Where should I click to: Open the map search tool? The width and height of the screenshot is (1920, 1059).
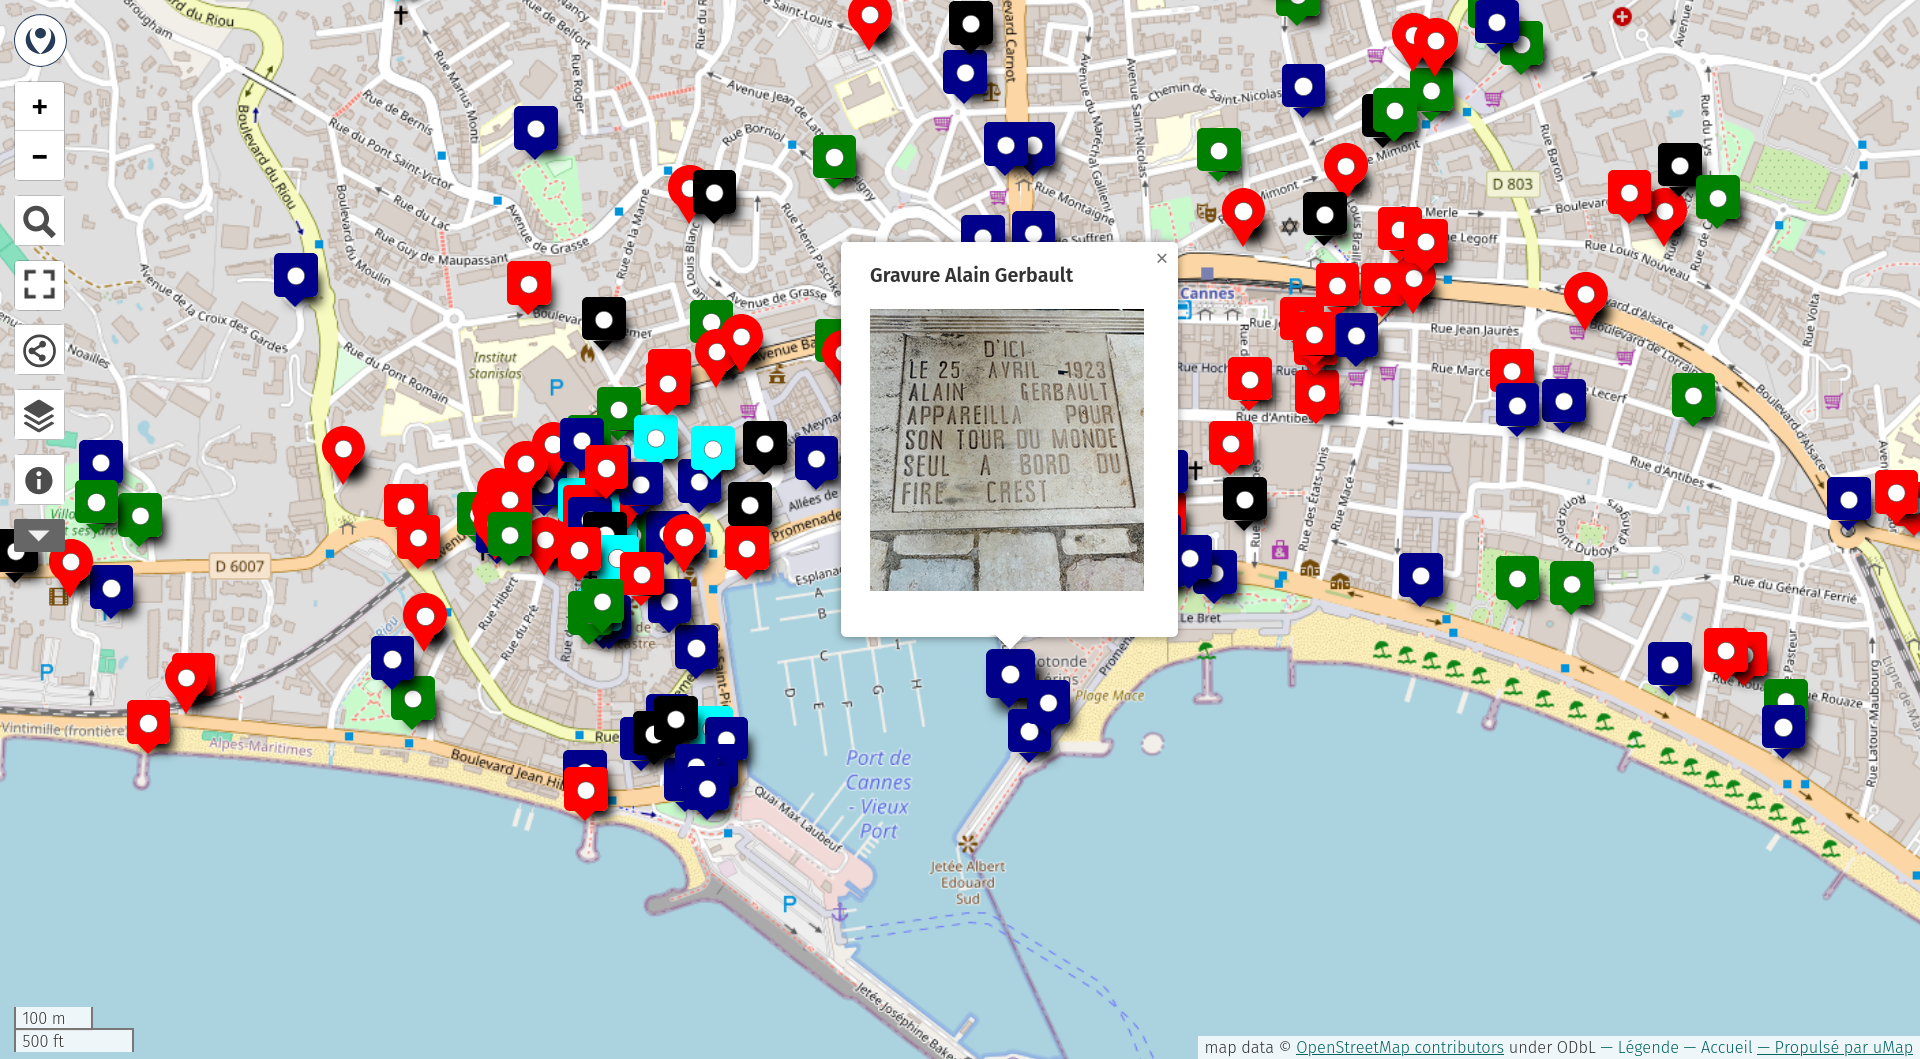pyautogui.click(x=40, y=221)
